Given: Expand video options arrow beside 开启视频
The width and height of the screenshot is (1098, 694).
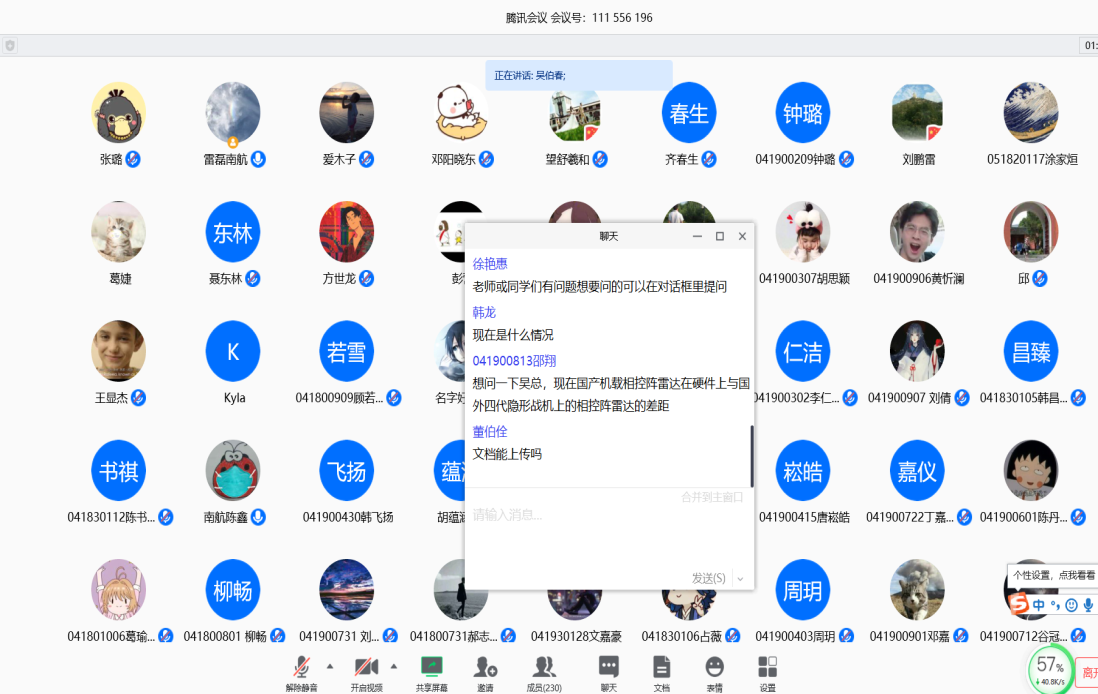Looking at the screenshot, I should 393,665.
